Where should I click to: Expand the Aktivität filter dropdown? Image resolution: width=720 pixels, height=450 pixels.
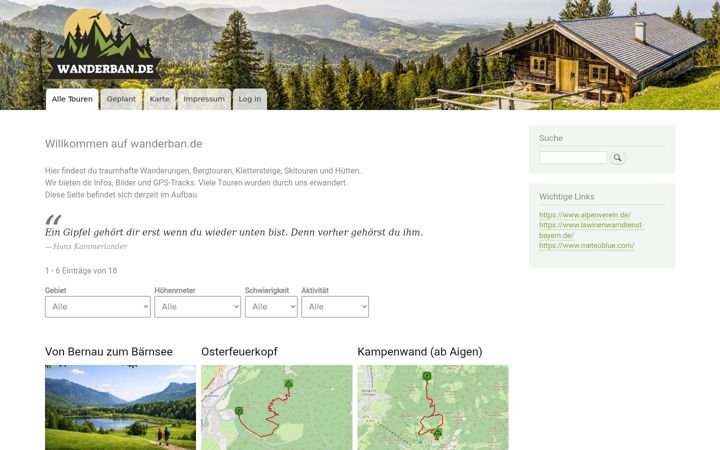point(335,307)
